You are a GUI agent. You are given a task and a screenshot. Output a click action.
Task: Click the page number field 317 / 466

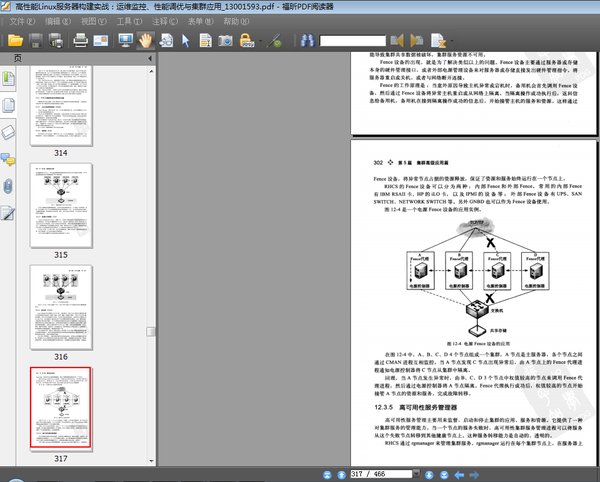tap(382, 474)
